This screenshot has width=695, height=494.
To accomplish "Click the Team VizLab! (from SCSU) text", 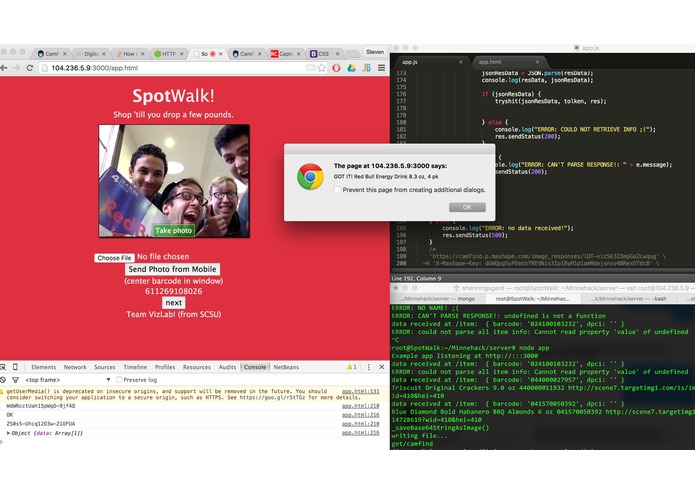I will coord(173,314).
